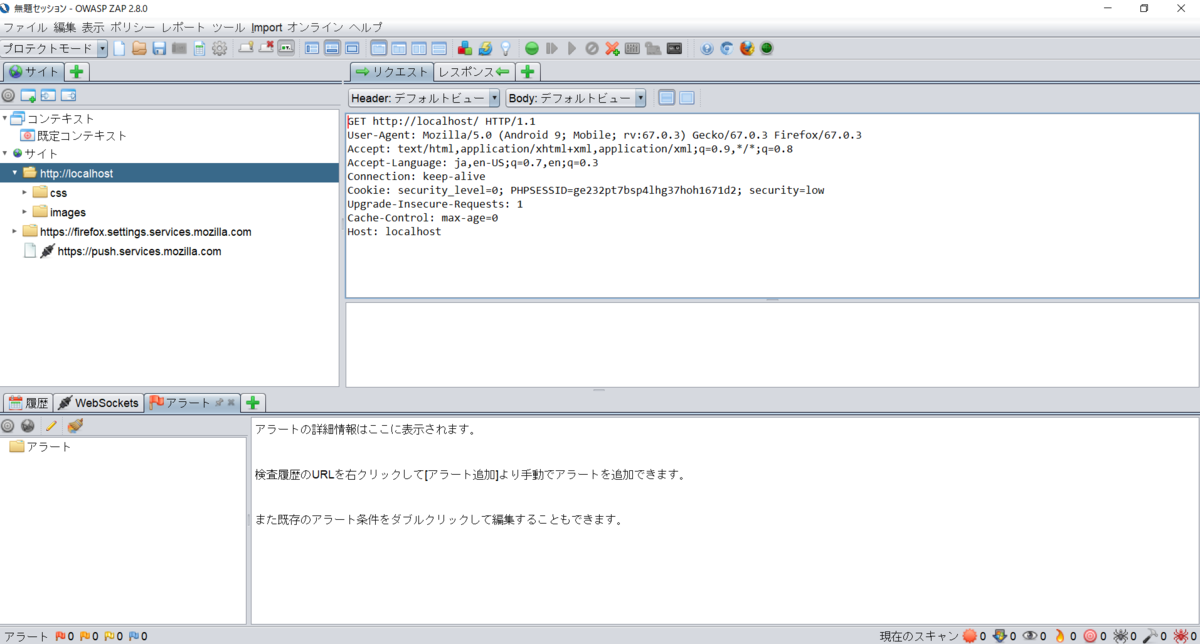This screenshot has height=644, width=1200.
Task: Click the grey continue play button
Action: 572,48
